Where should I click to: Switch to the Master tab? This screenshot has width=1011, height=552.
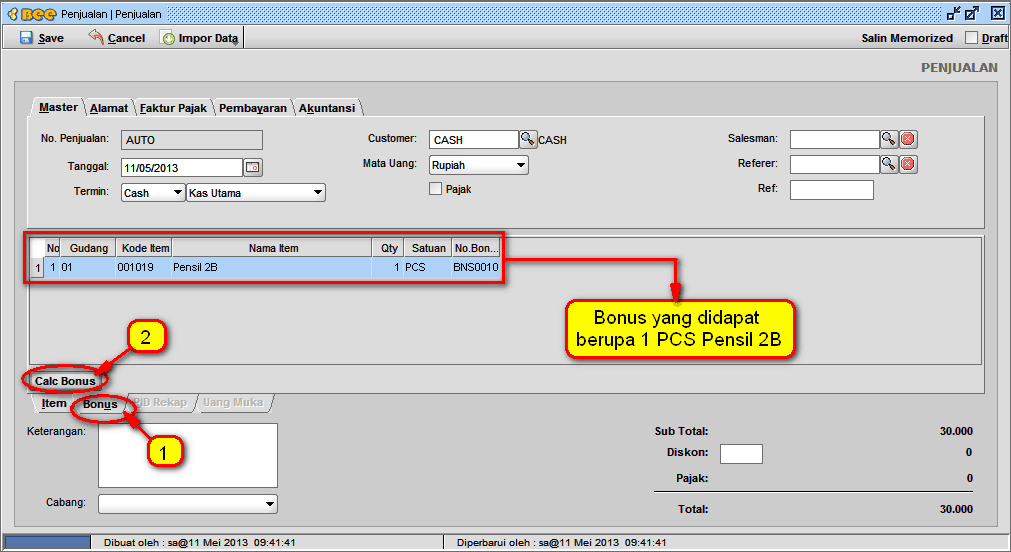(x=58, y=107)
